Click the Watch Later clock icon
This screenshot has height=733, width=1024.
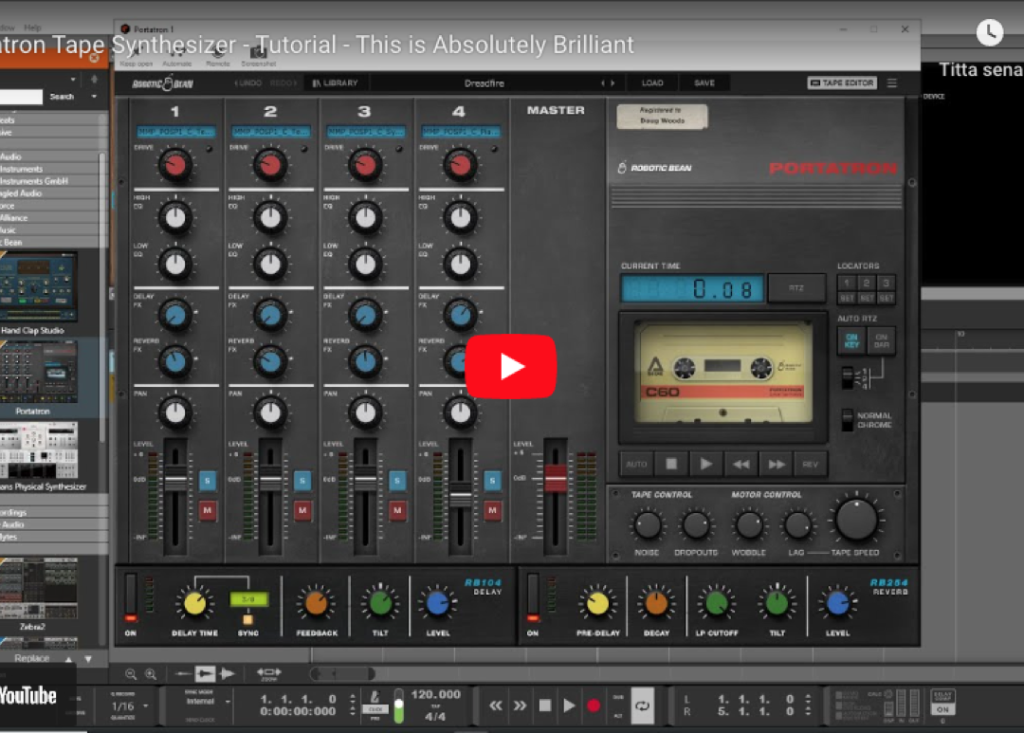(989, 31)
